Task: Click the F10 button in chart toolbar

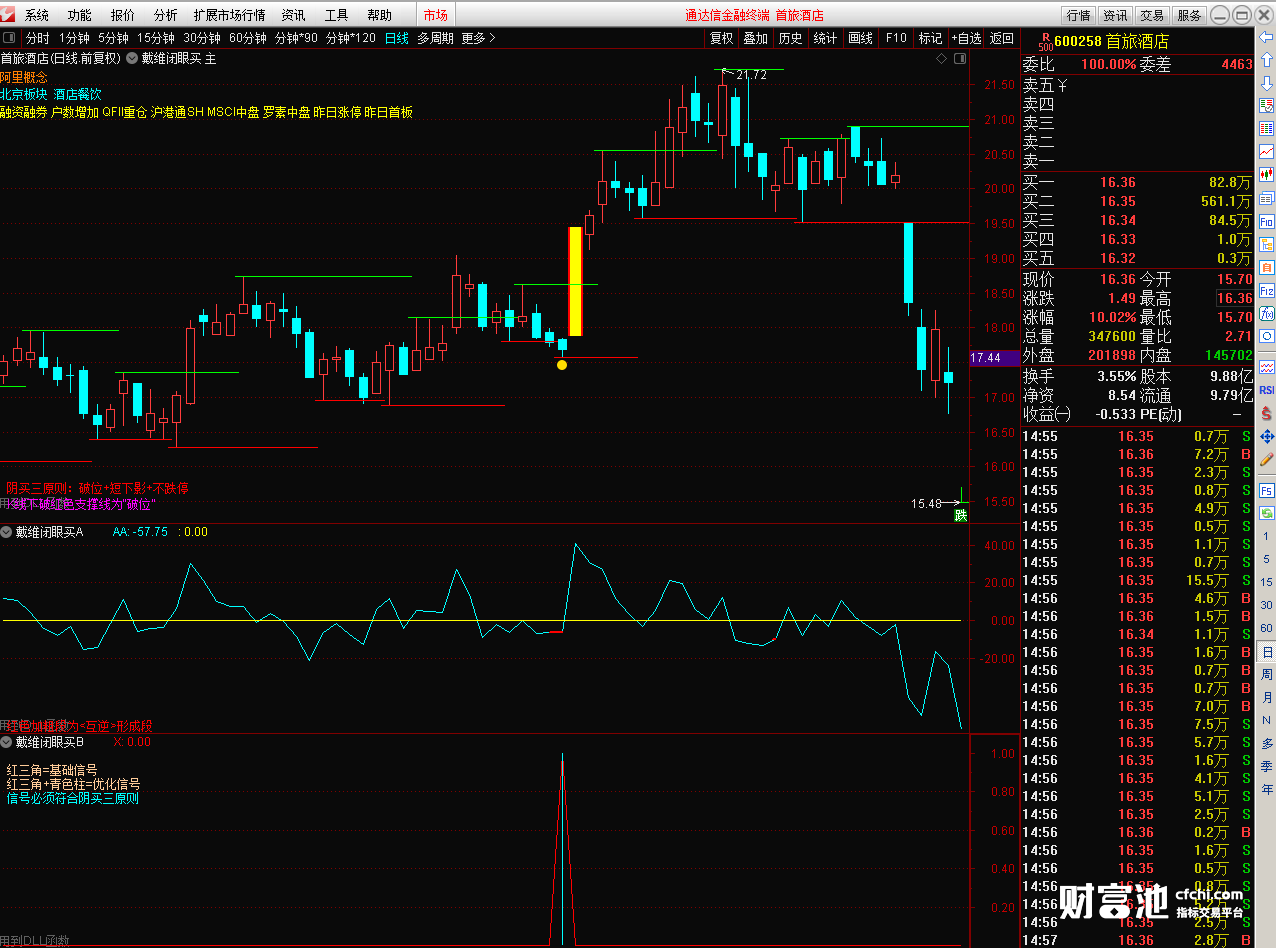Action: [x=896, y=38]
